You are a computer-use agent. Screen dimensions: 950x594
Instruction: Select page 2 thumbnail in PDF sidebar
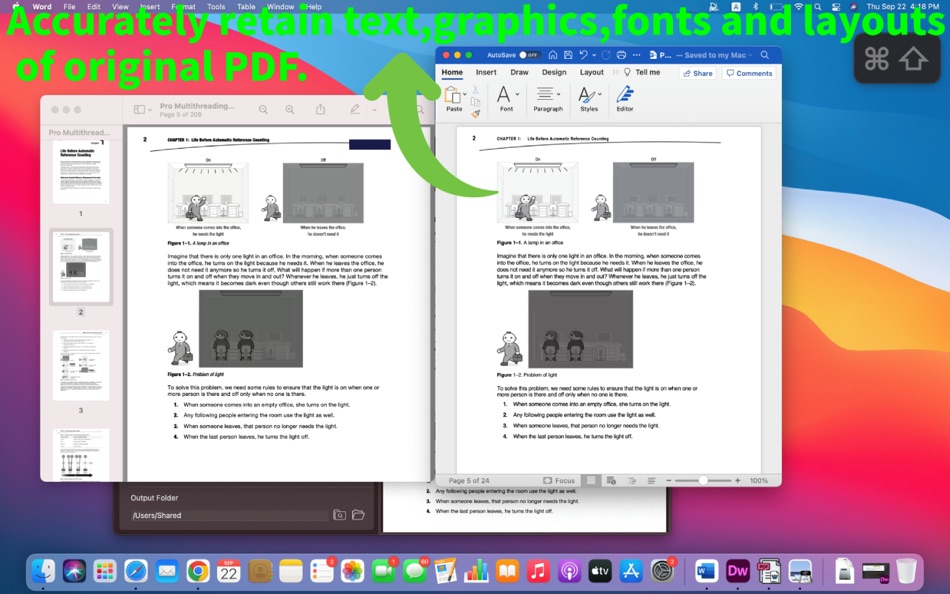point(81,267)
